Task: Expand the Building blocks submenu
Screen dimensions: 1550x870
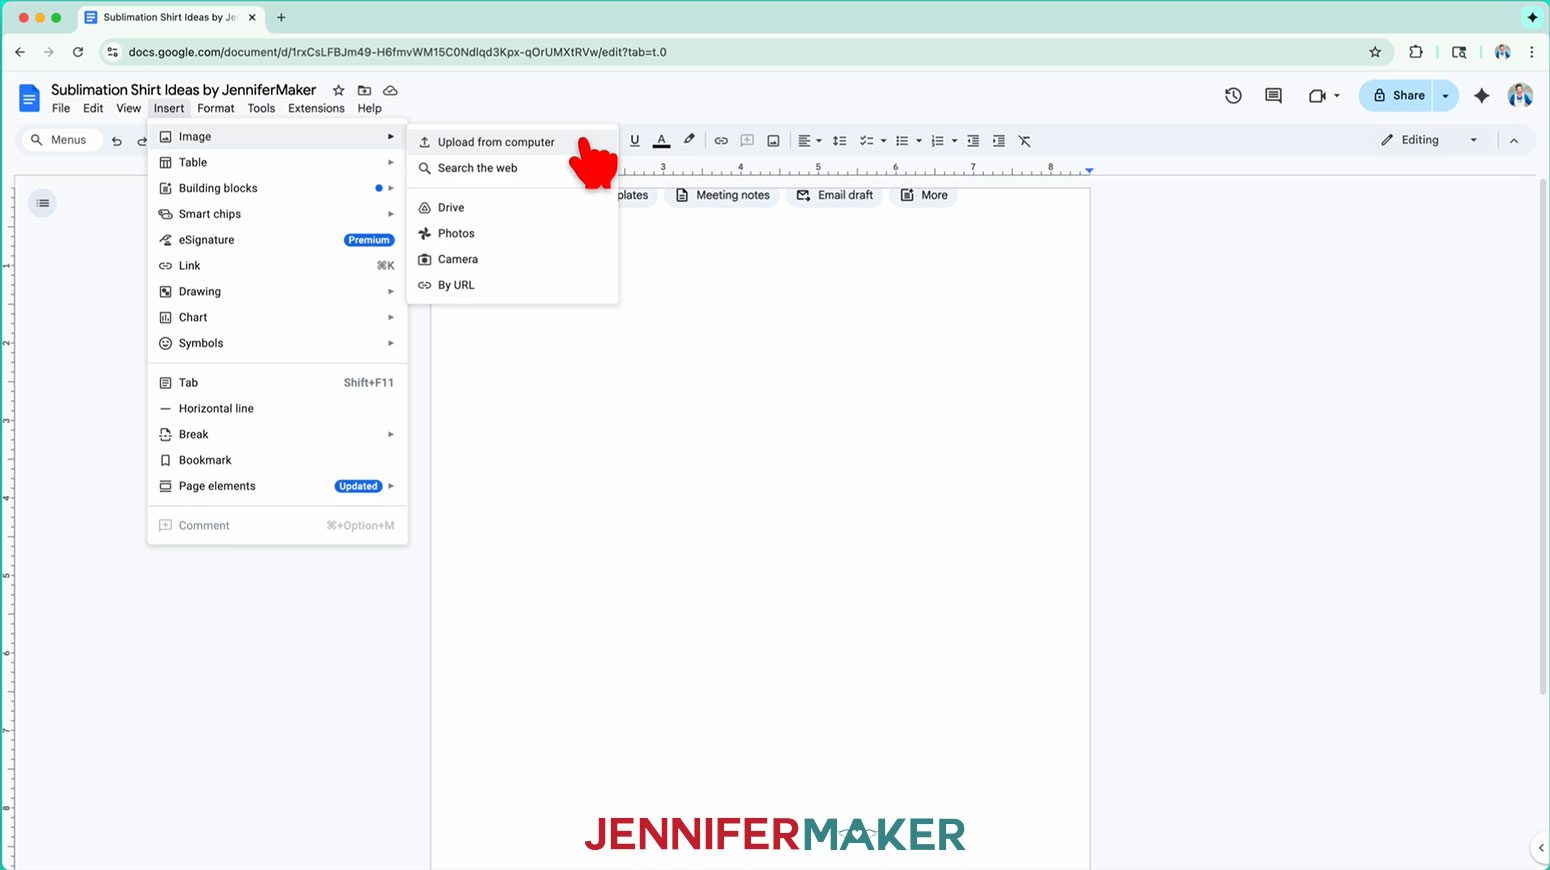Action: pos(277,189)
